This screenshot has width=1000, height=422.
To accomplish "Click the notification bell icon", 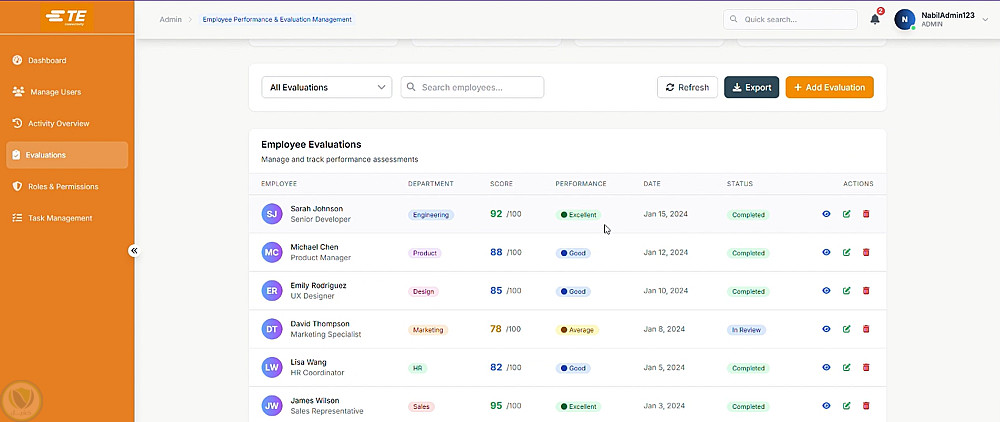I will pyautogui.click(x=875, y=19).
